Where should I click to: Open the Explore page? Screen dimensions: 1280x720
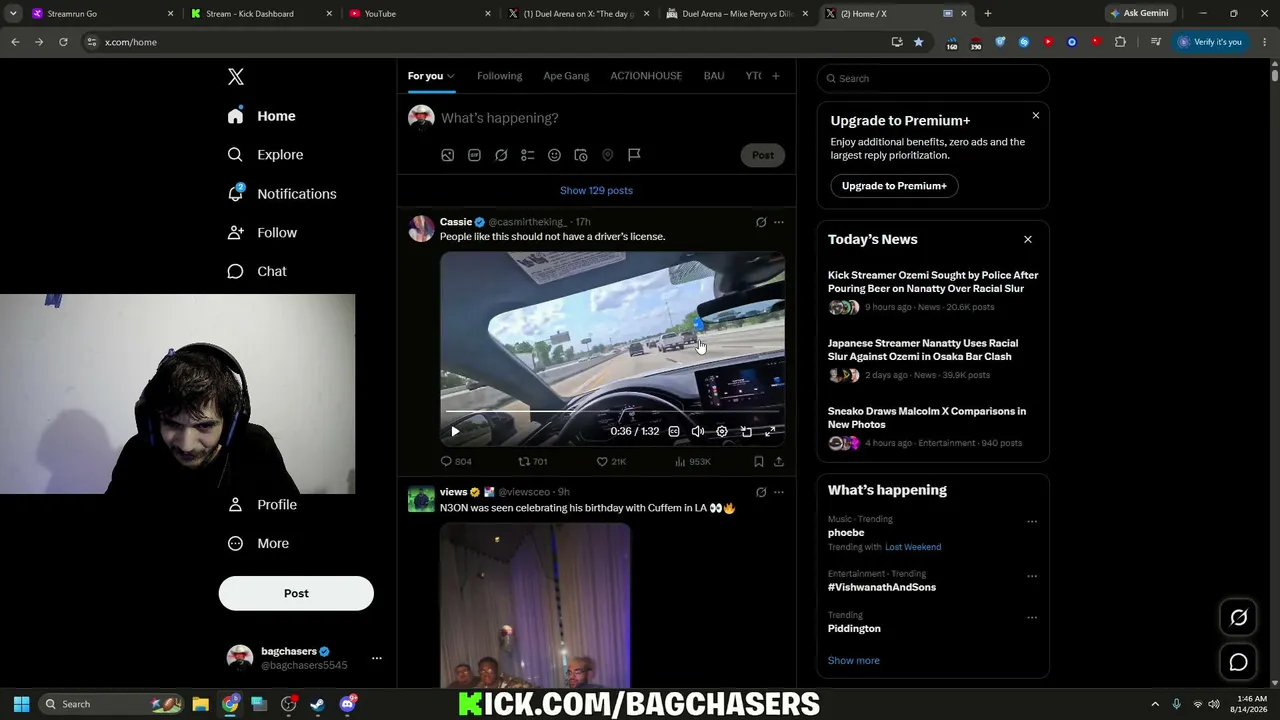266,155
